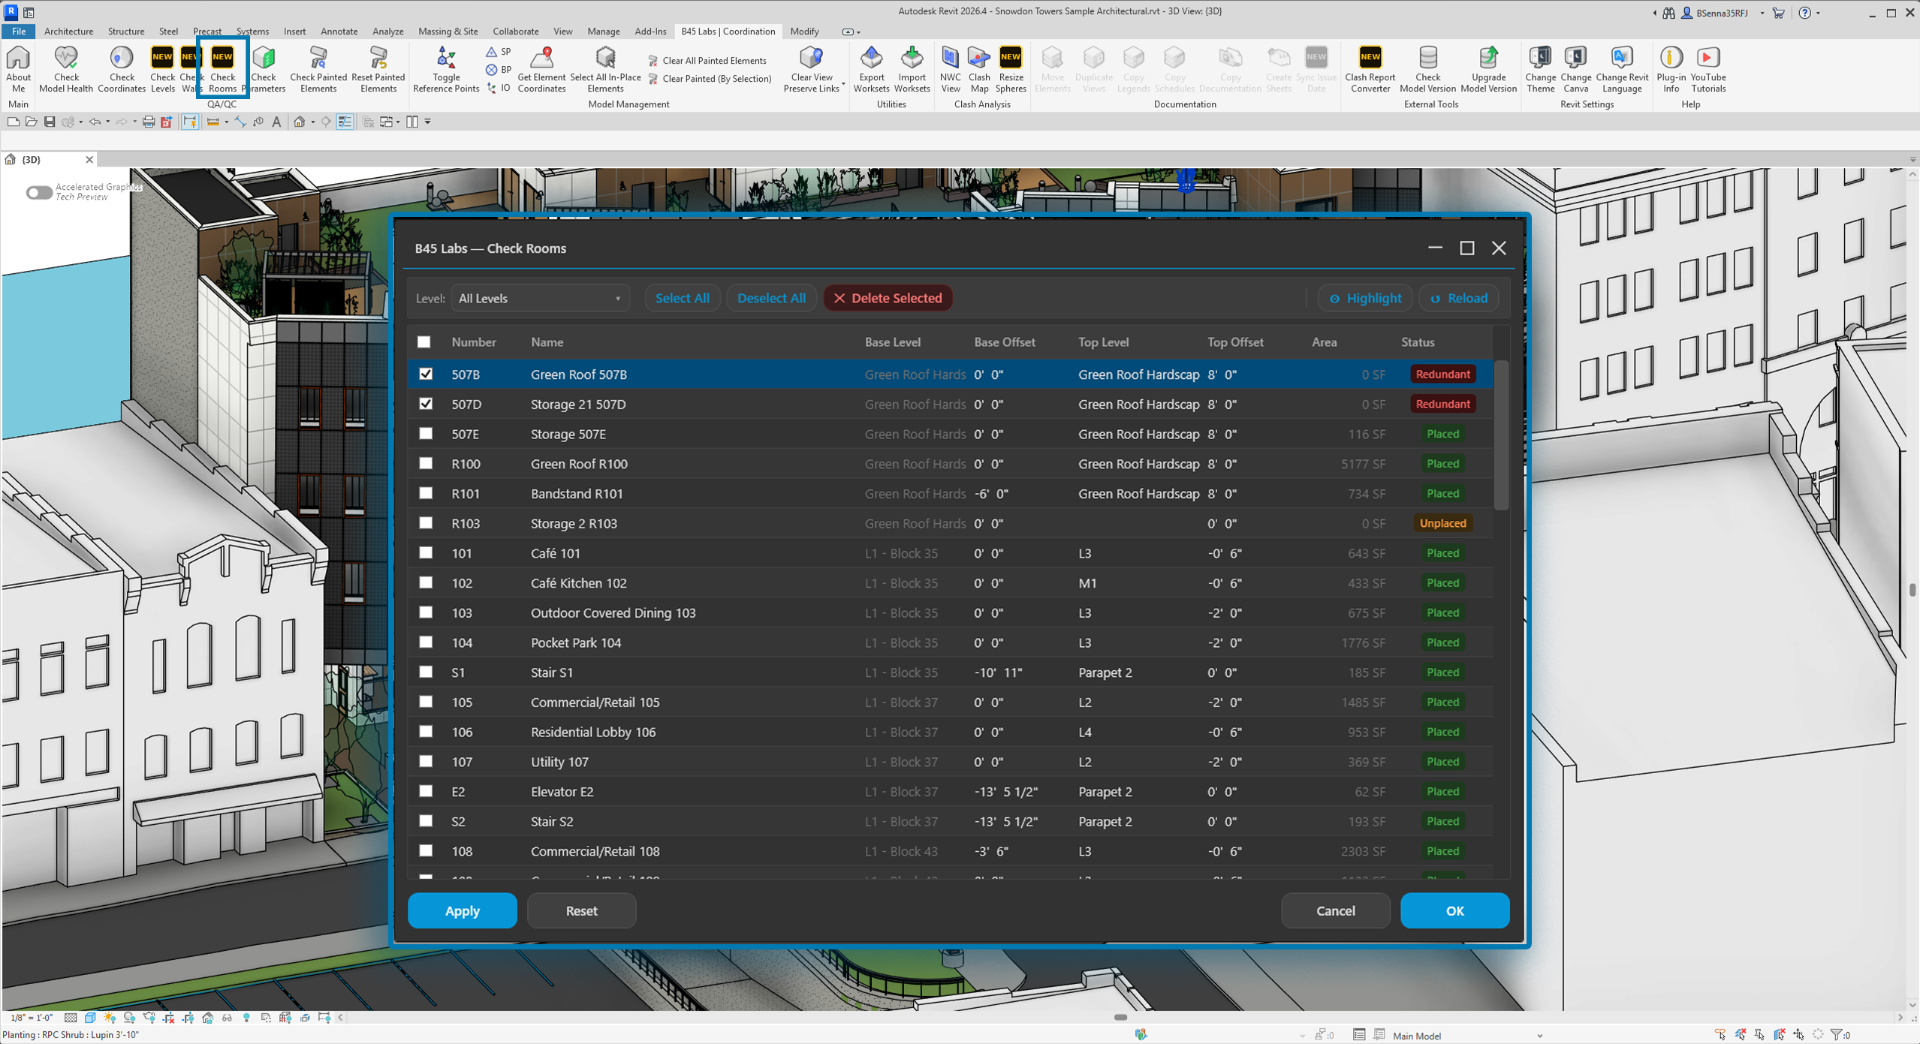The image size is (1920, 1044).
Task: Open the Export Worksets utility
Action: point(871,69)
